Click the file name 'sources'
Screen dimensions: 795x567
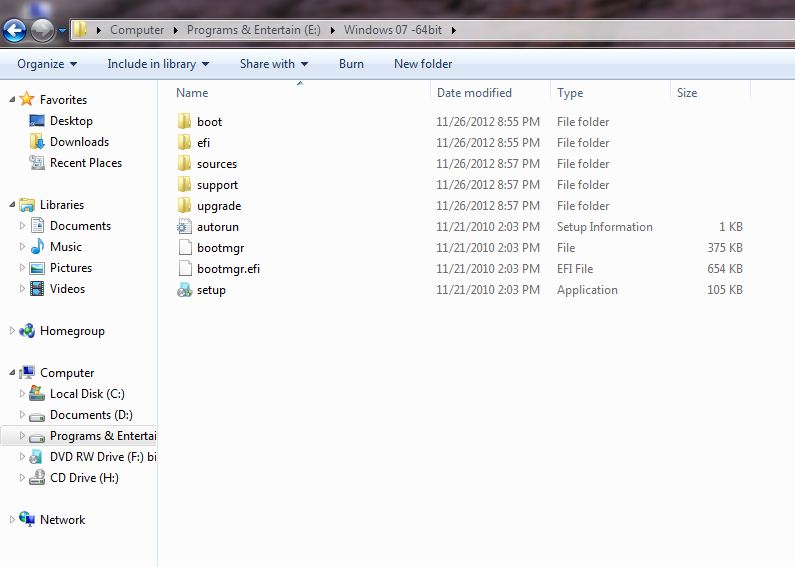[x=217, y=164]
